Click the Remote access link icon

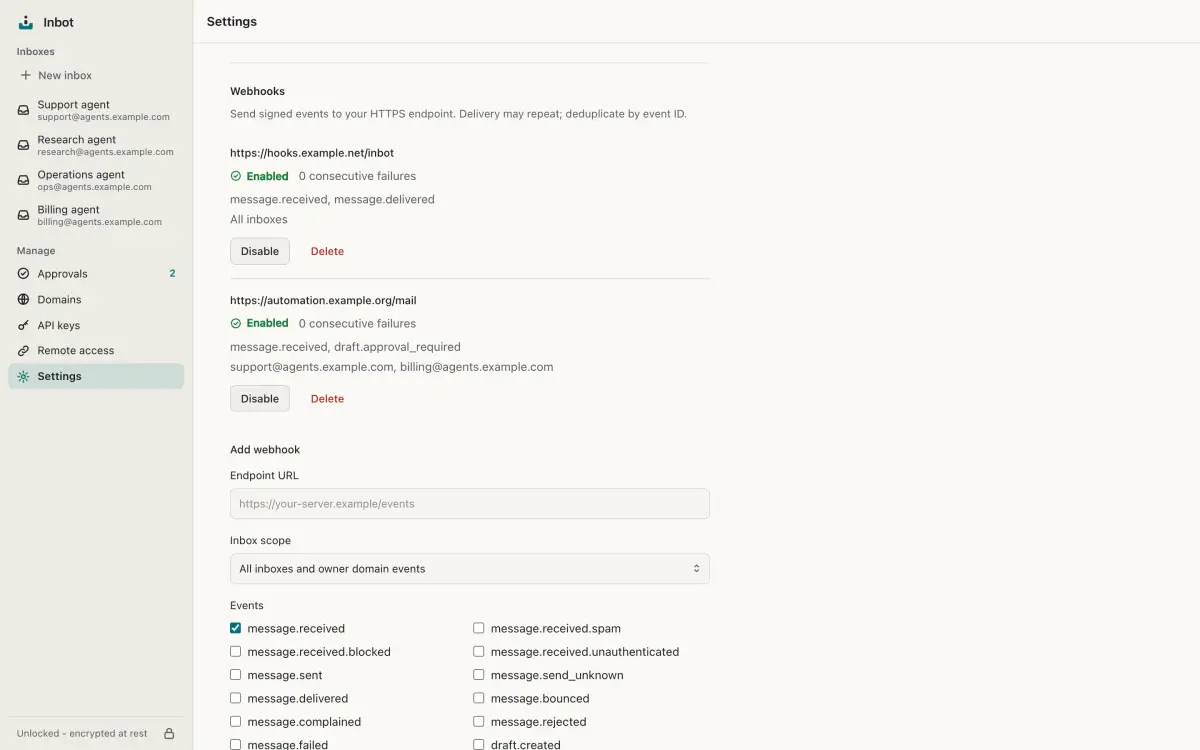point(23,351)
